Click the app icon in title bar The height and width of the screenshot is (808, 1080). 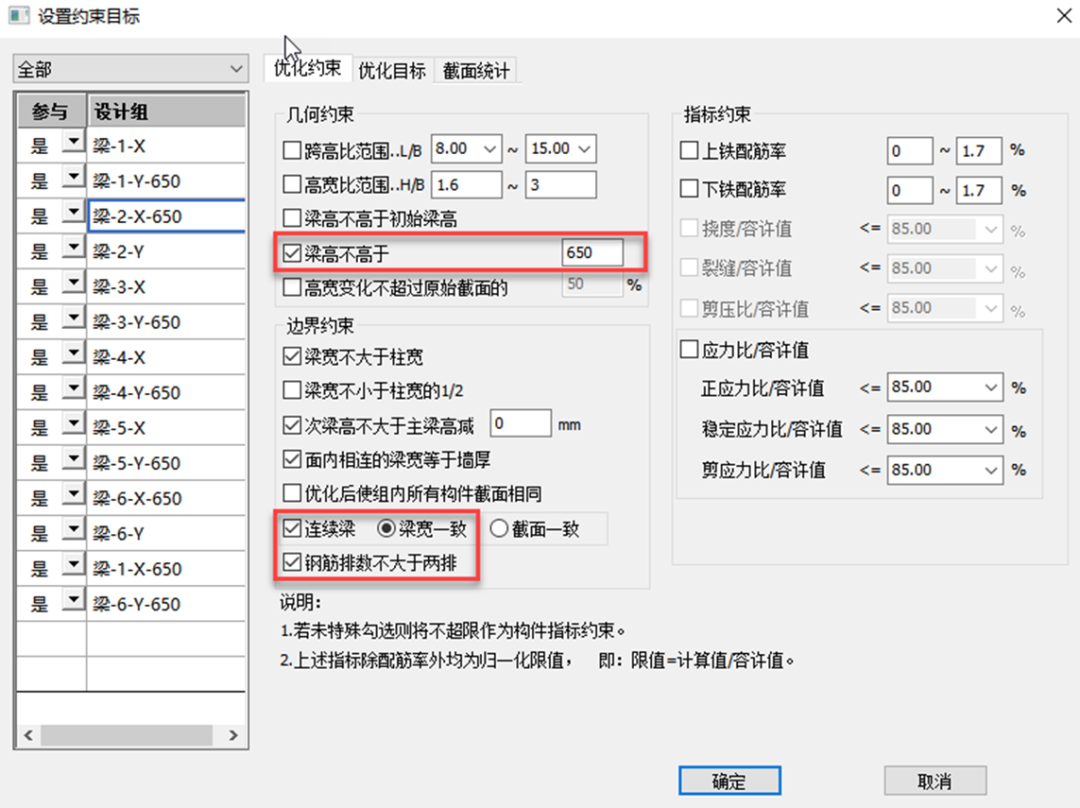point(19,15)
